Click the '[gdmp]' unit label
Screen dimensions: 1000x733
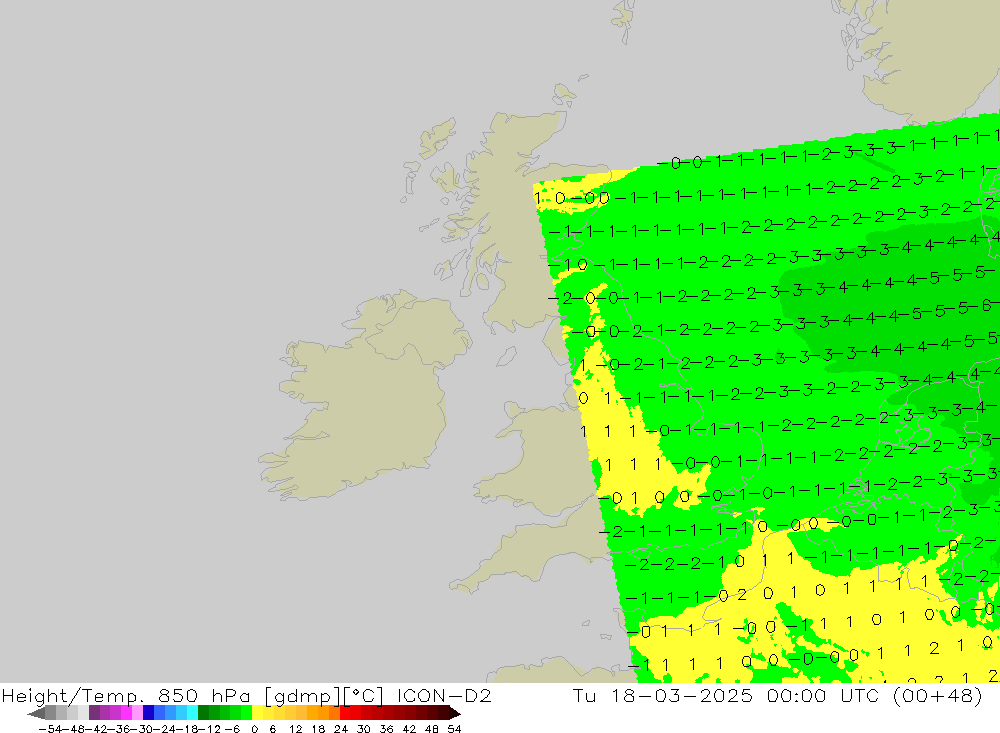[x=302, y=696]
